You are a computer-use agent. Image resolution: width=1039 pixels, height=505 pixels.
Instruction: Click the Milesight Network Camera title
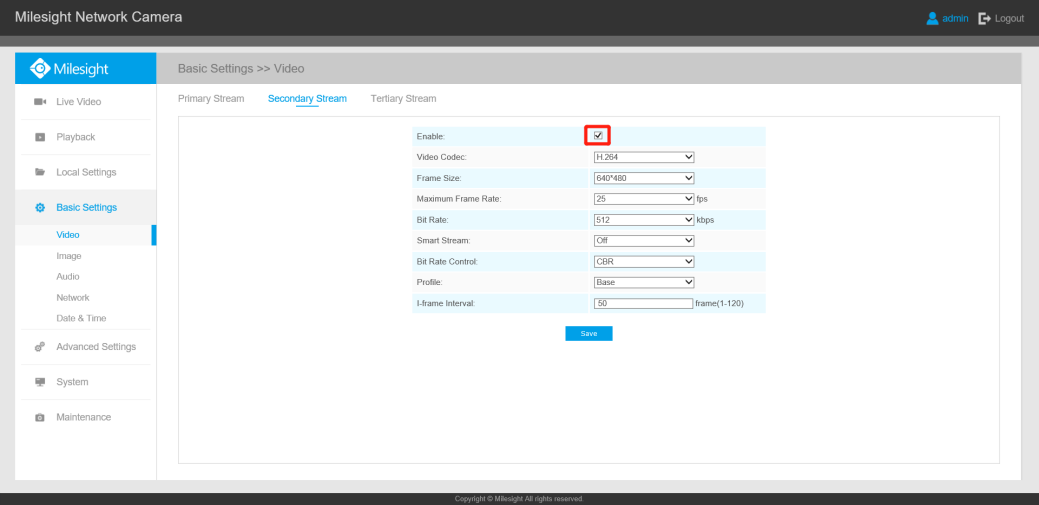[x=98, y=17]
